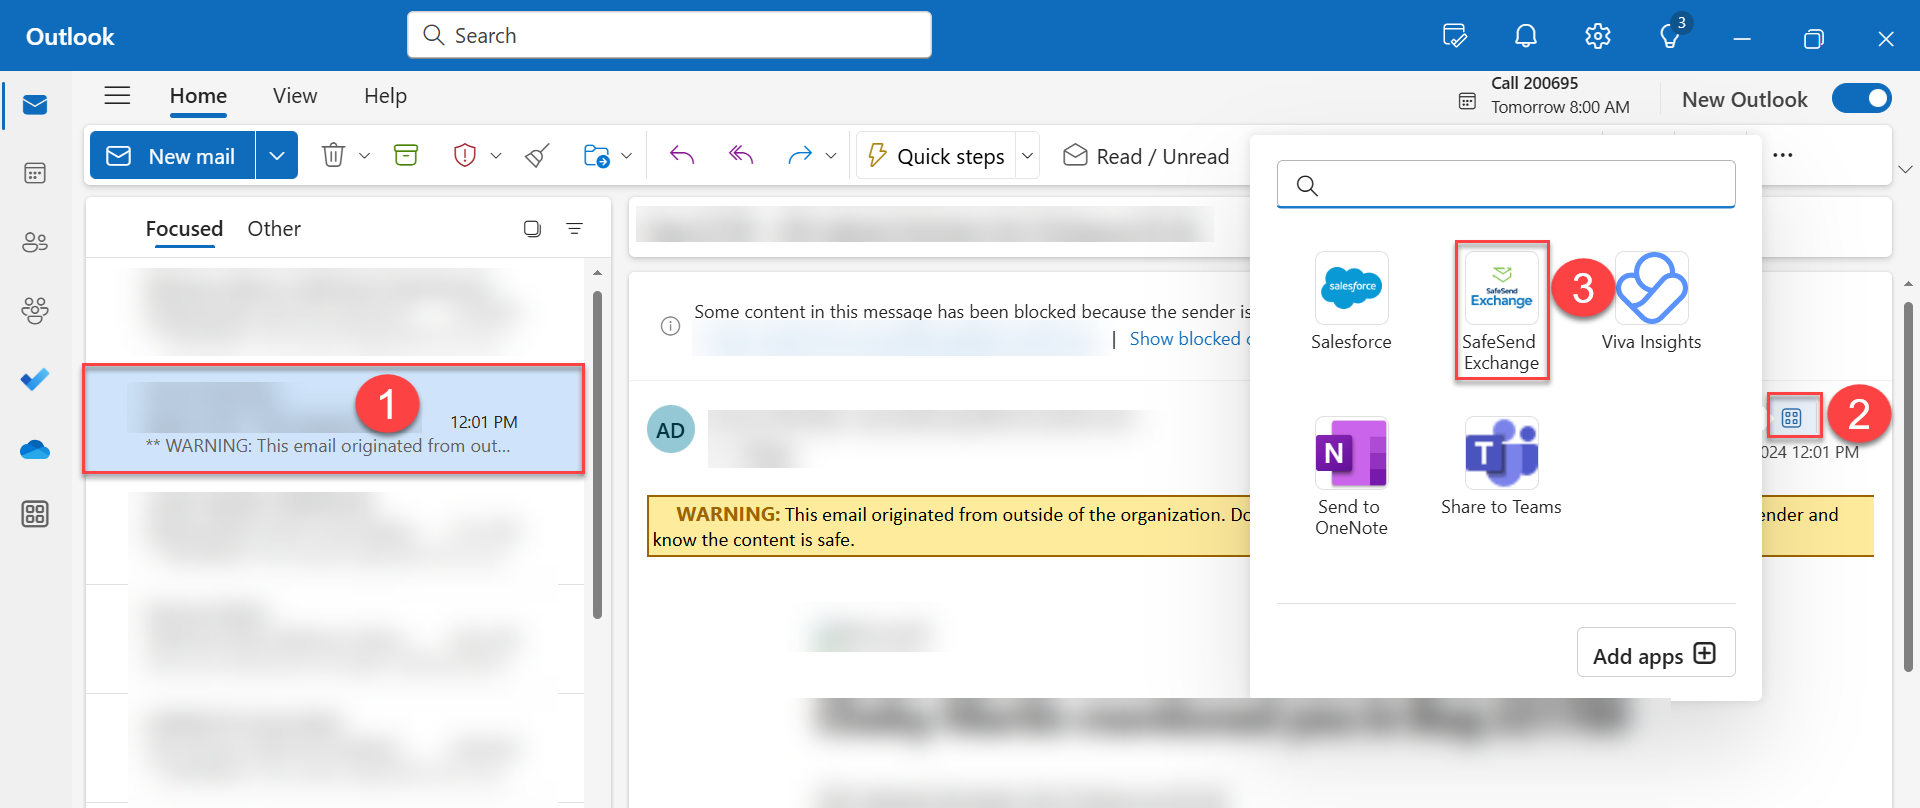Click the AD sender avatar
This screenshot has height=808, width=1920.
[x=671, y=430]
